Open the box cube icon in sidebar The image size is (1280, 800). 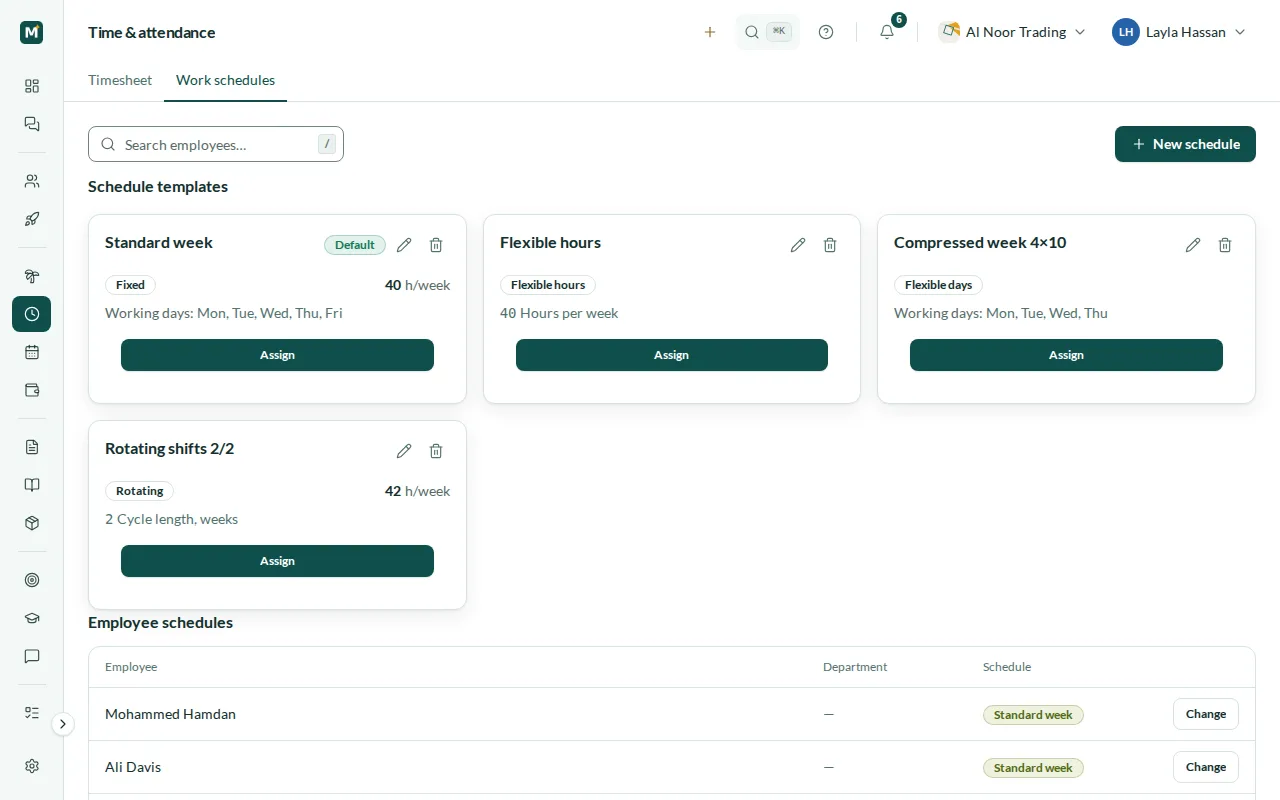click(x=32, y=523)
